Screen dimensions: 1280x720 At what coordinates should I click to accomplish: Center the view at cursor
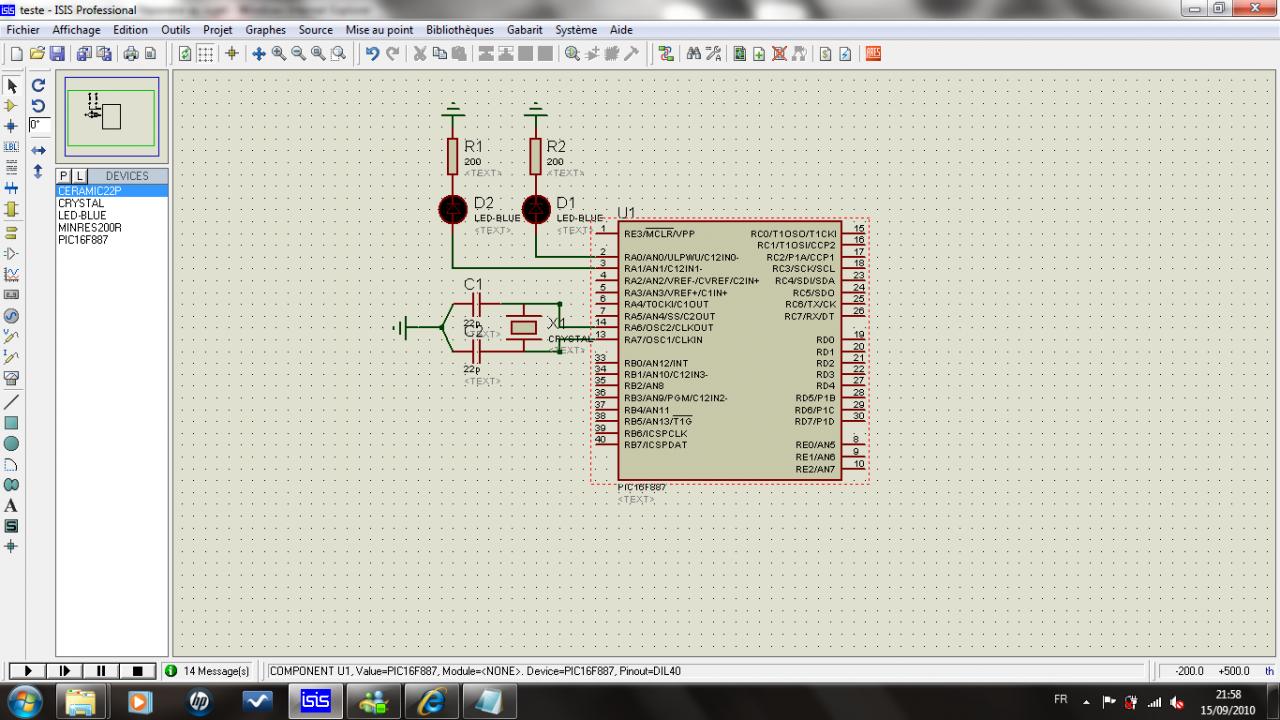[259, 53]
